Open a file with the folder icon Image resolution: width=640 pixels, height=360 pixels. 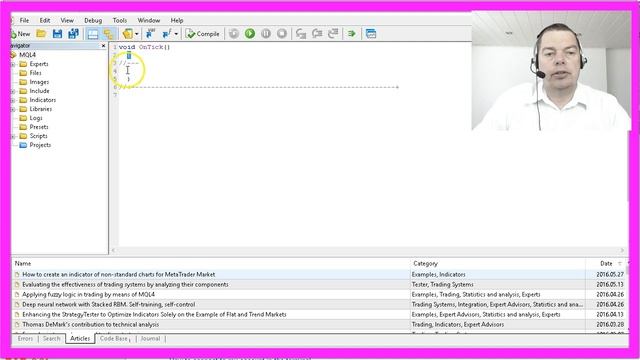click(41, 34)
